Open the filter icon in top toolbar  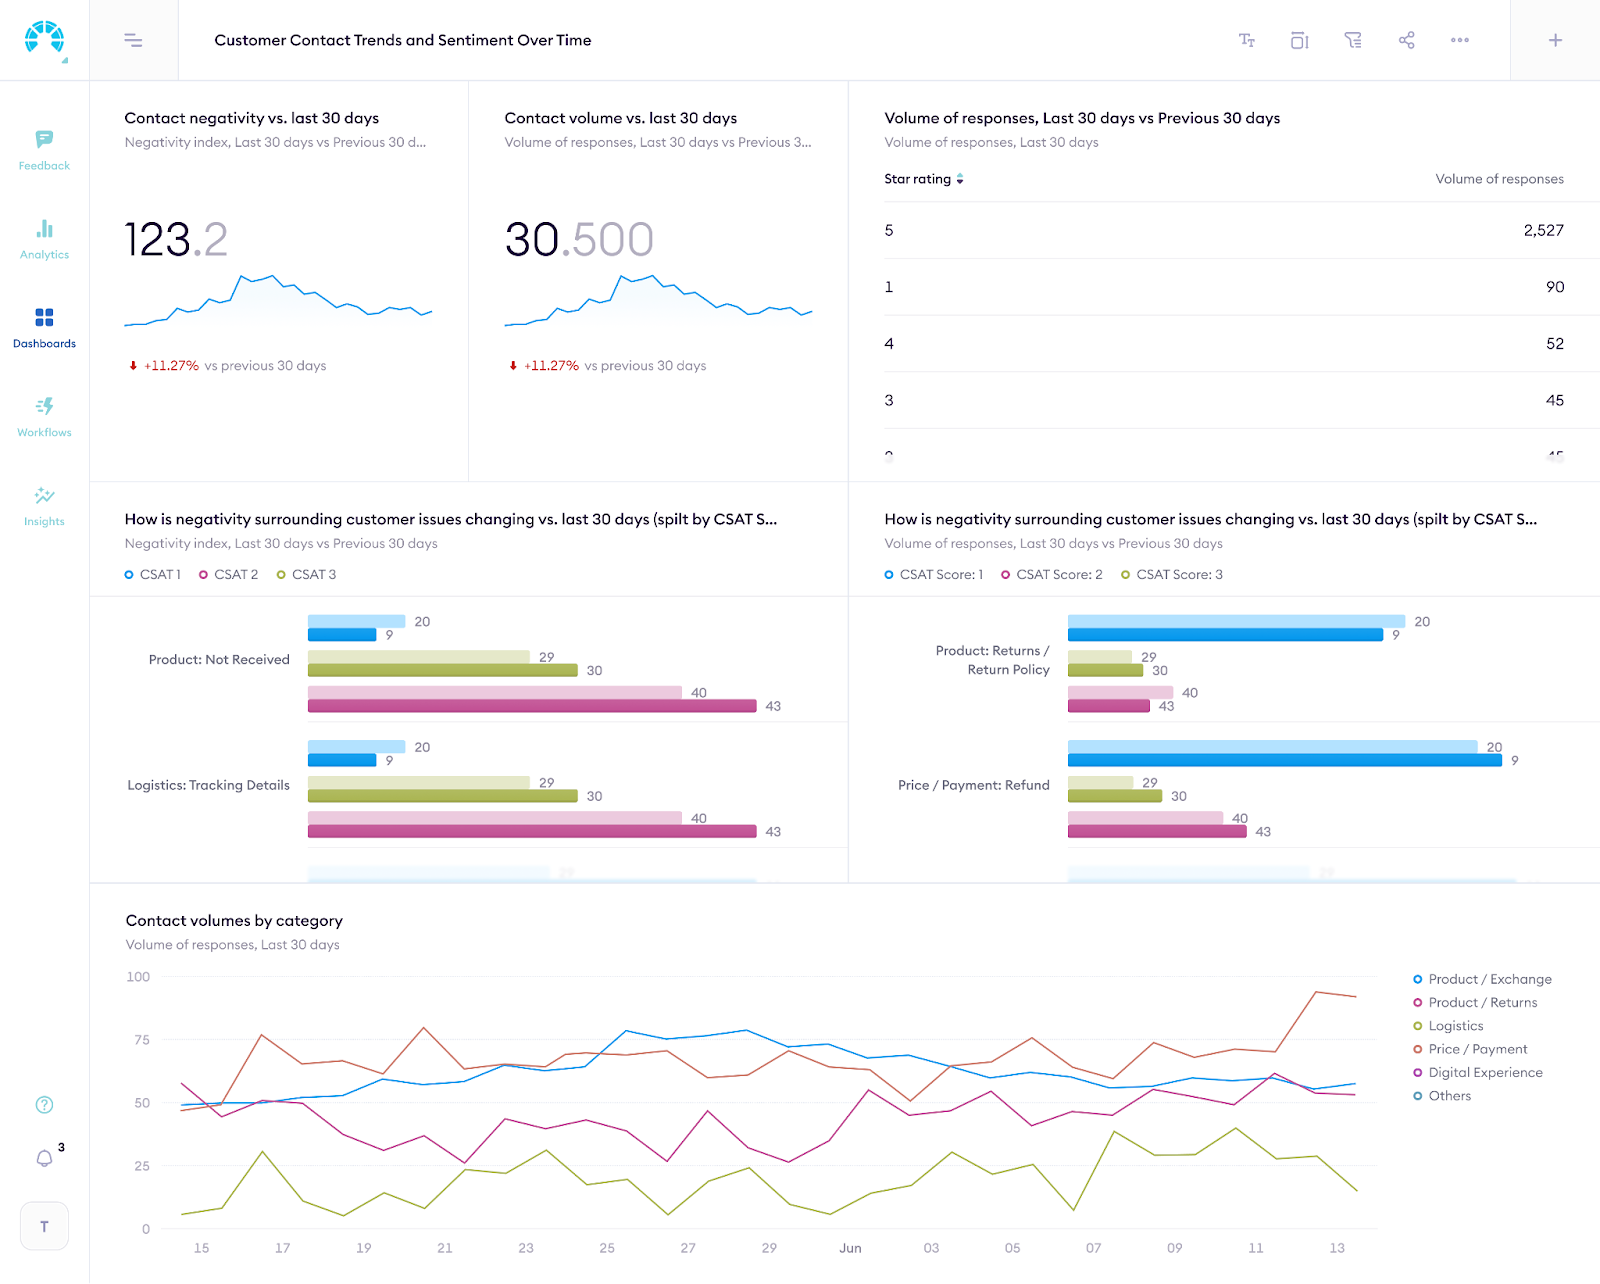pyautogui.click(x=1353, y=40)
